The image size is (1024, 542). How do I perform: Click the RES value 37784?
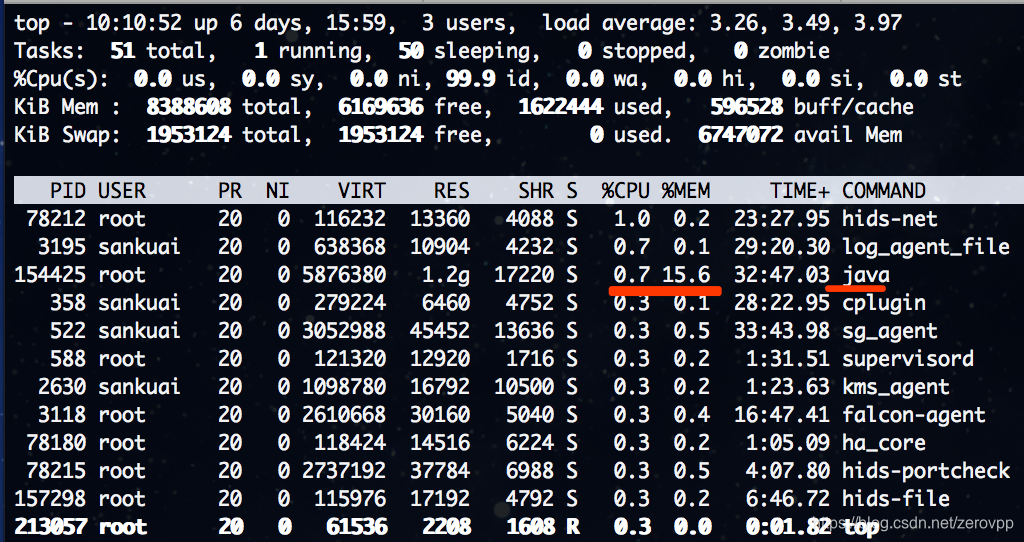[x=440, y=471]
